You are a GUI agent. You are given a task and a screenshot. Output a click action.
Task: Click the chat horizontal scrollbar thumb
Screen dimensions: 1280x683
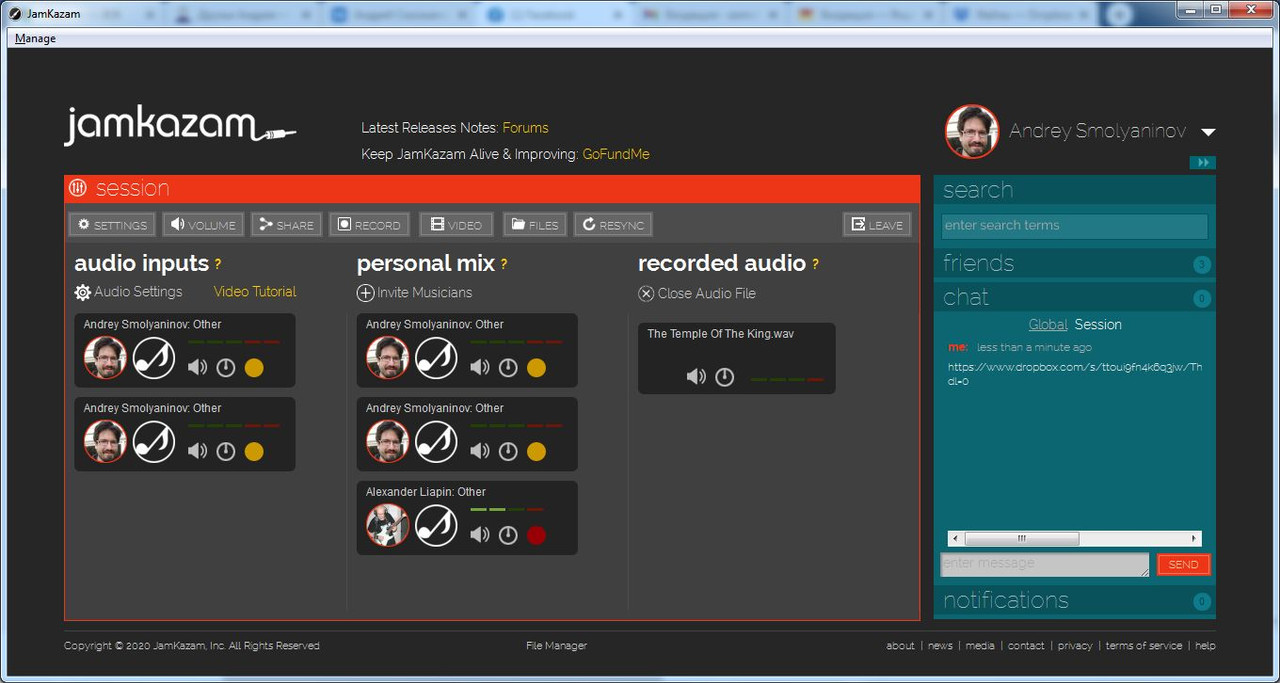(1021, 538)
